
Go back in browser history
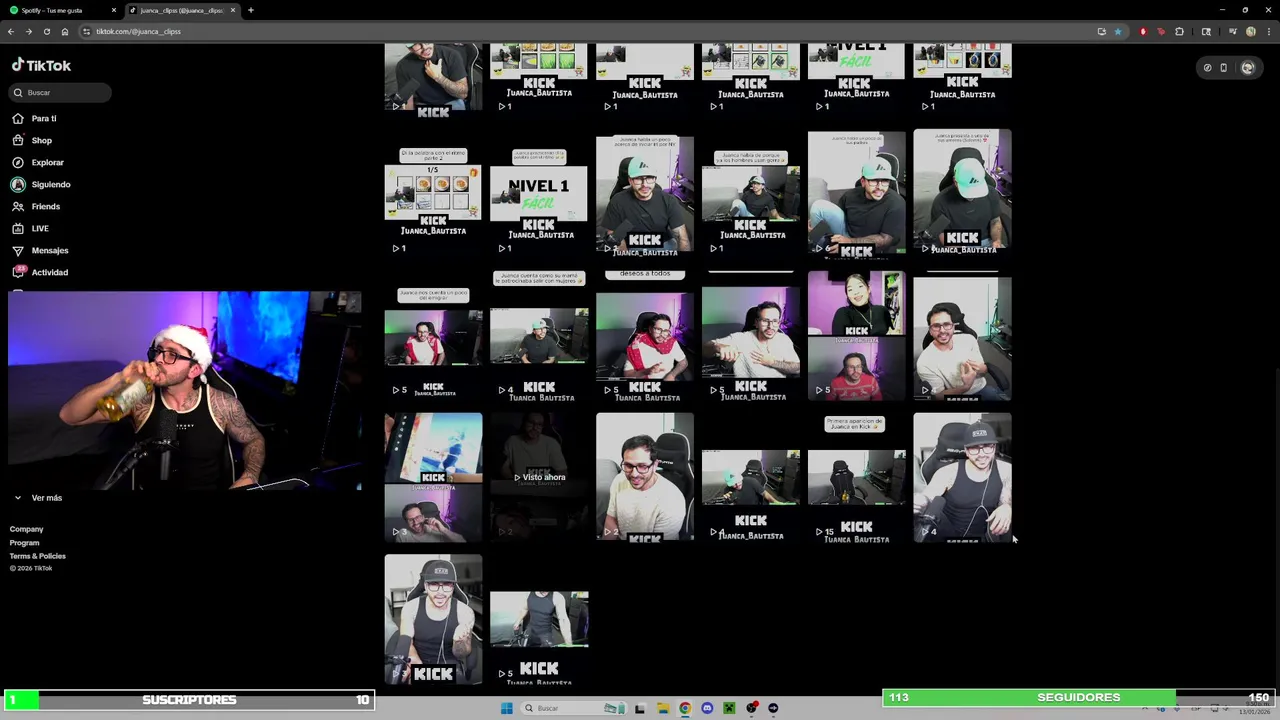11,31
